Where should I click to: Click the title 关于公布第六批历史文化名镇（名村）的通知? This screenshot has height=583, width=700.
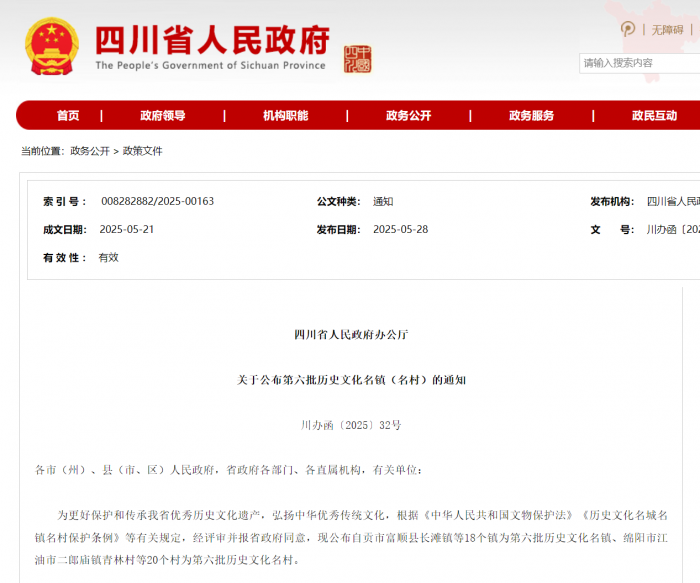[351, 380]
